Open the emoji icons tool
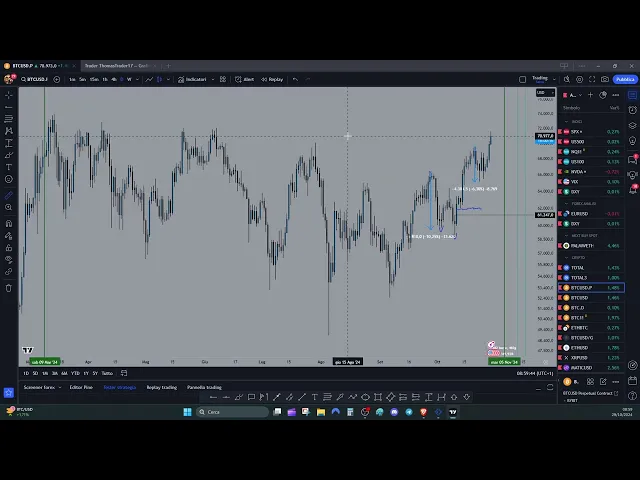640x480 pixels. pyautogui.click(x=9, y=179)
